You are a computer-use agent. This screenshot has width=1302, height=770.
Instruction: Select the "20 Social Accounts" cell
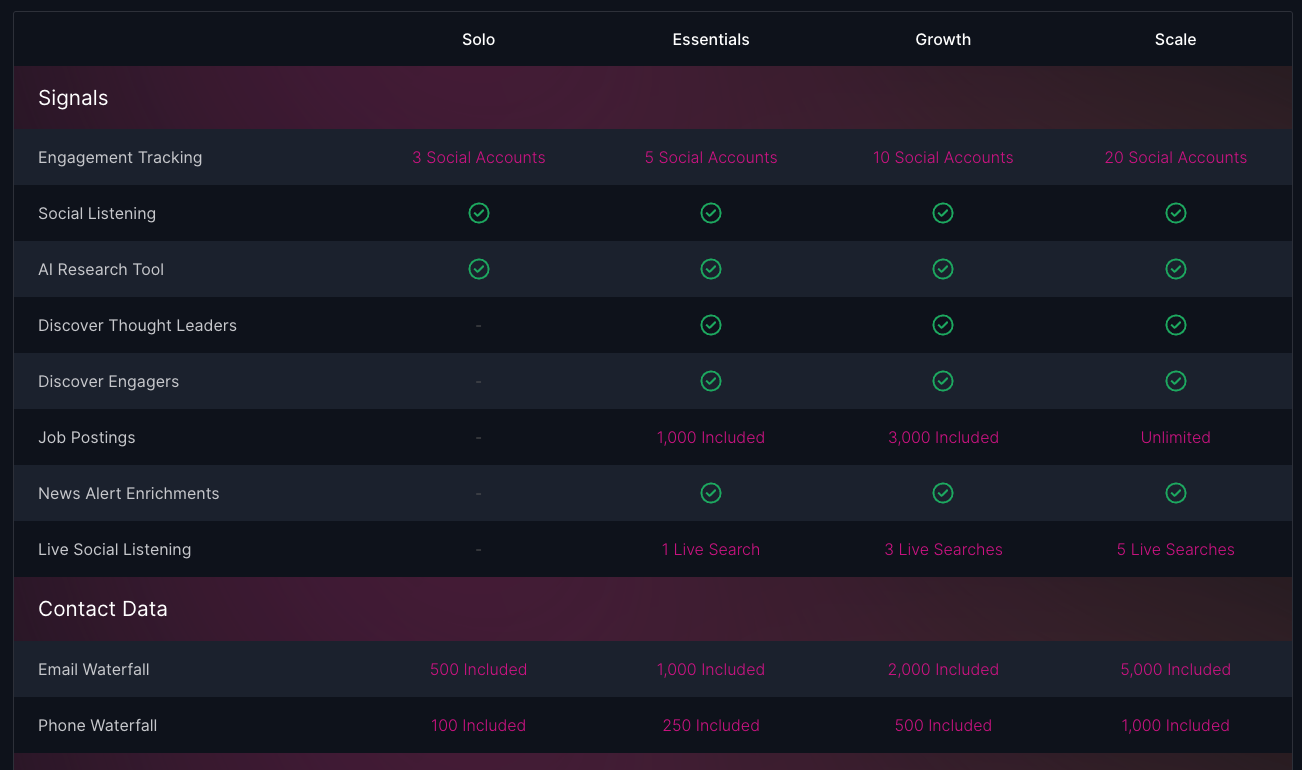pyautogui.click(x=1176, y=157)
